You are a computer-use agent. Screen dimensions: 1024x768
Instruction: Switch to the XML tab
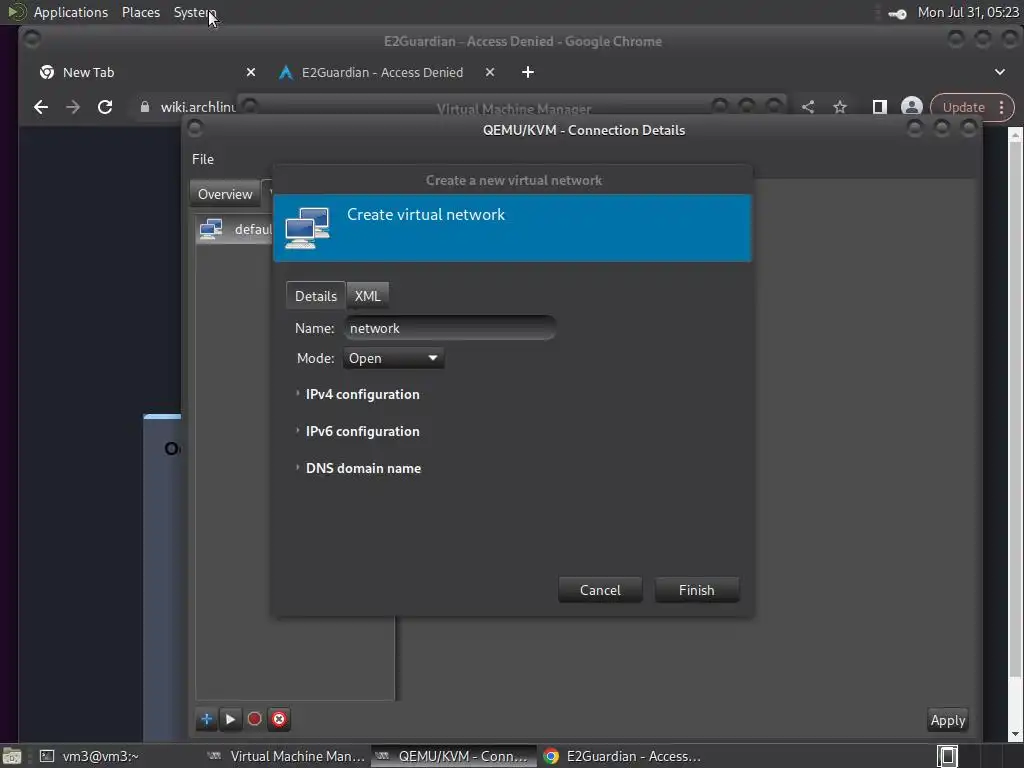pyautogui.click(x=368, y=296)
